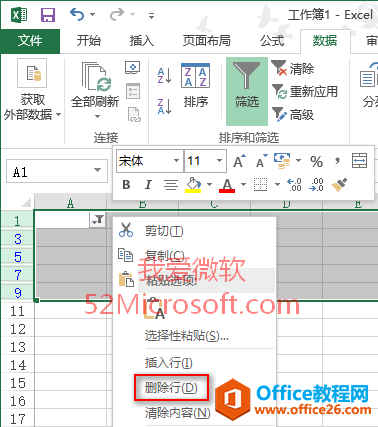Open 获取外部数据 menu
Image resolution: width=378 pixels, height=427 pixels.
coord(32,90)
